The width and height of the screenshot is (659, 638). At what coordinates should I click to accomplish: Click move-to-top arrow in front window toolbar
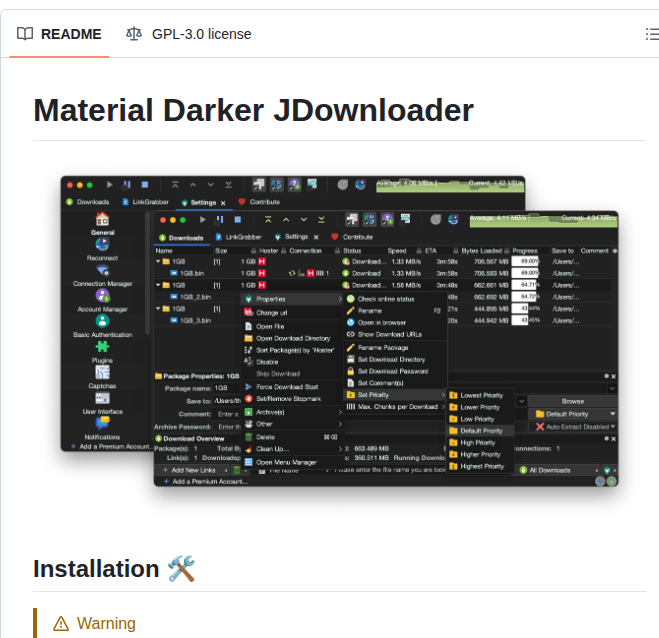pyautogui.click(x=268, y=219)
